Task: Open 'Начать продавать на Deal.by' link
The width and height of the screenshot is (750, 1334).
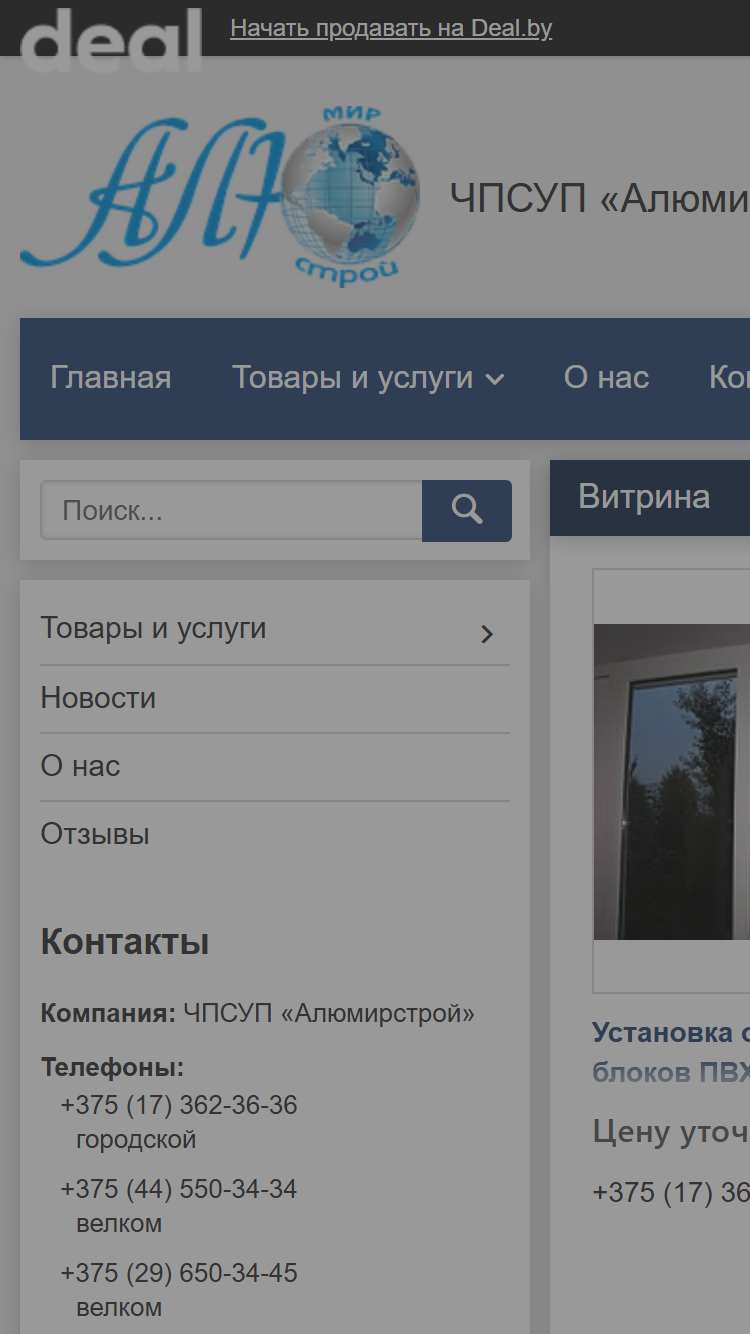Action: click(x=391, y=28)
